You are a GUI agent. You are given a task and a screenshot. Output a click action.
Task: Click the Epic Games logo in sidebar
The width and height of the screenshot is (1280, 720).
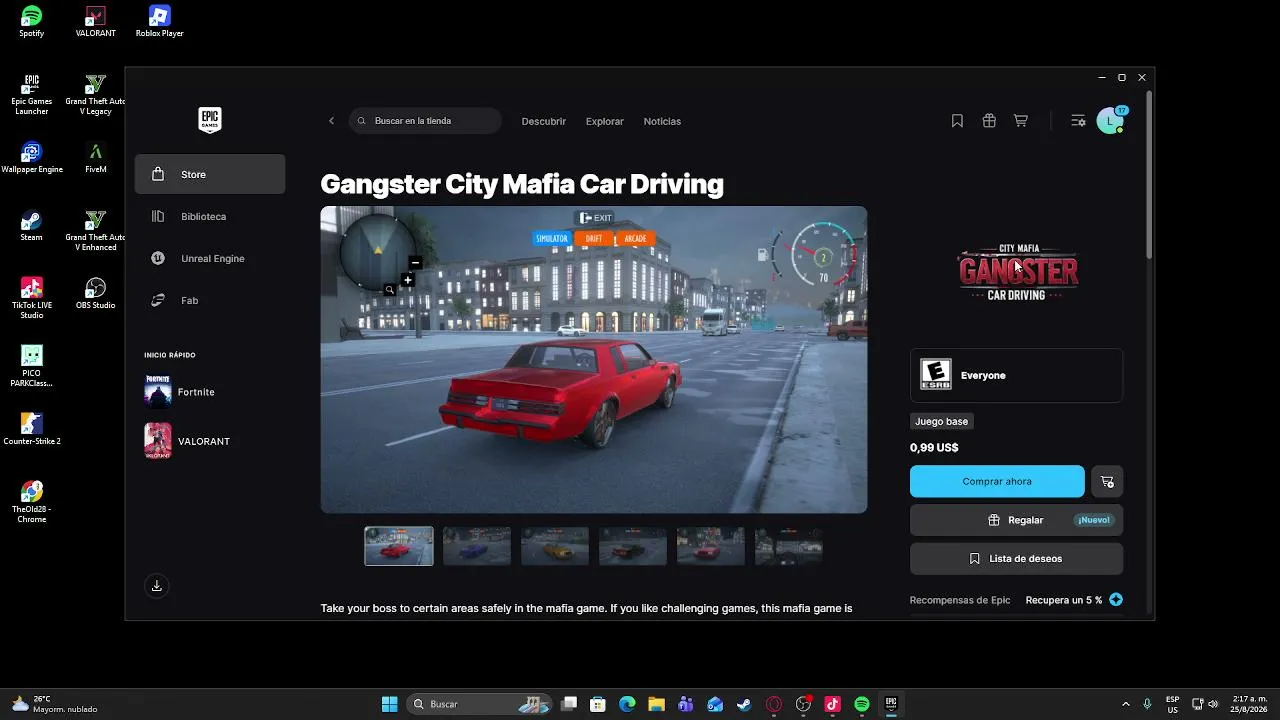(x=209, y=120)
